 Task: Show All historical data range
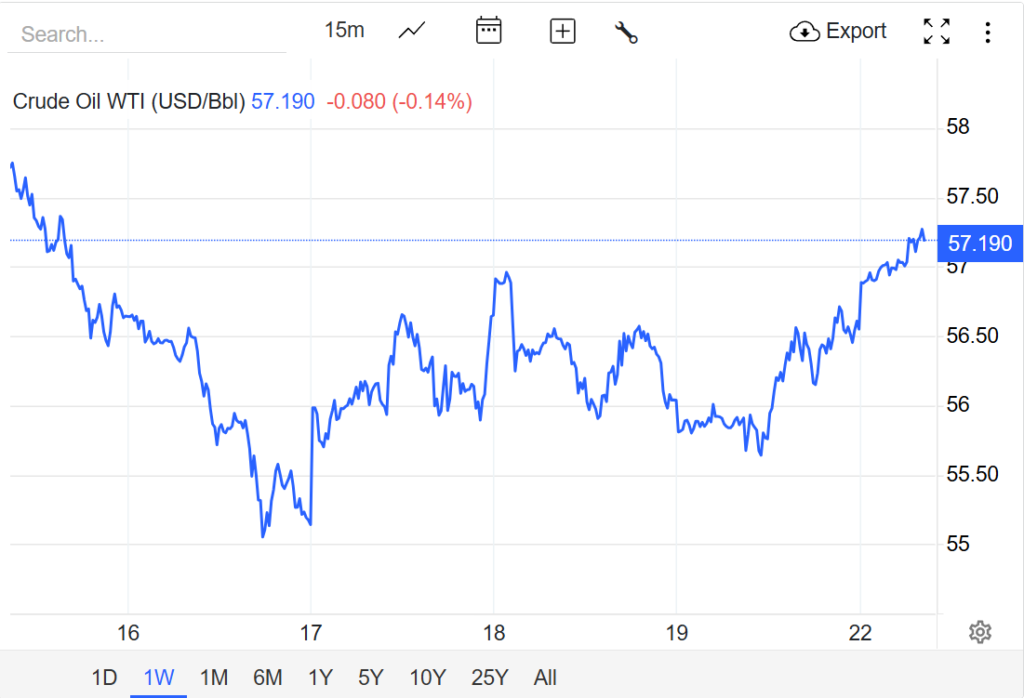click(x=545, y=677)
